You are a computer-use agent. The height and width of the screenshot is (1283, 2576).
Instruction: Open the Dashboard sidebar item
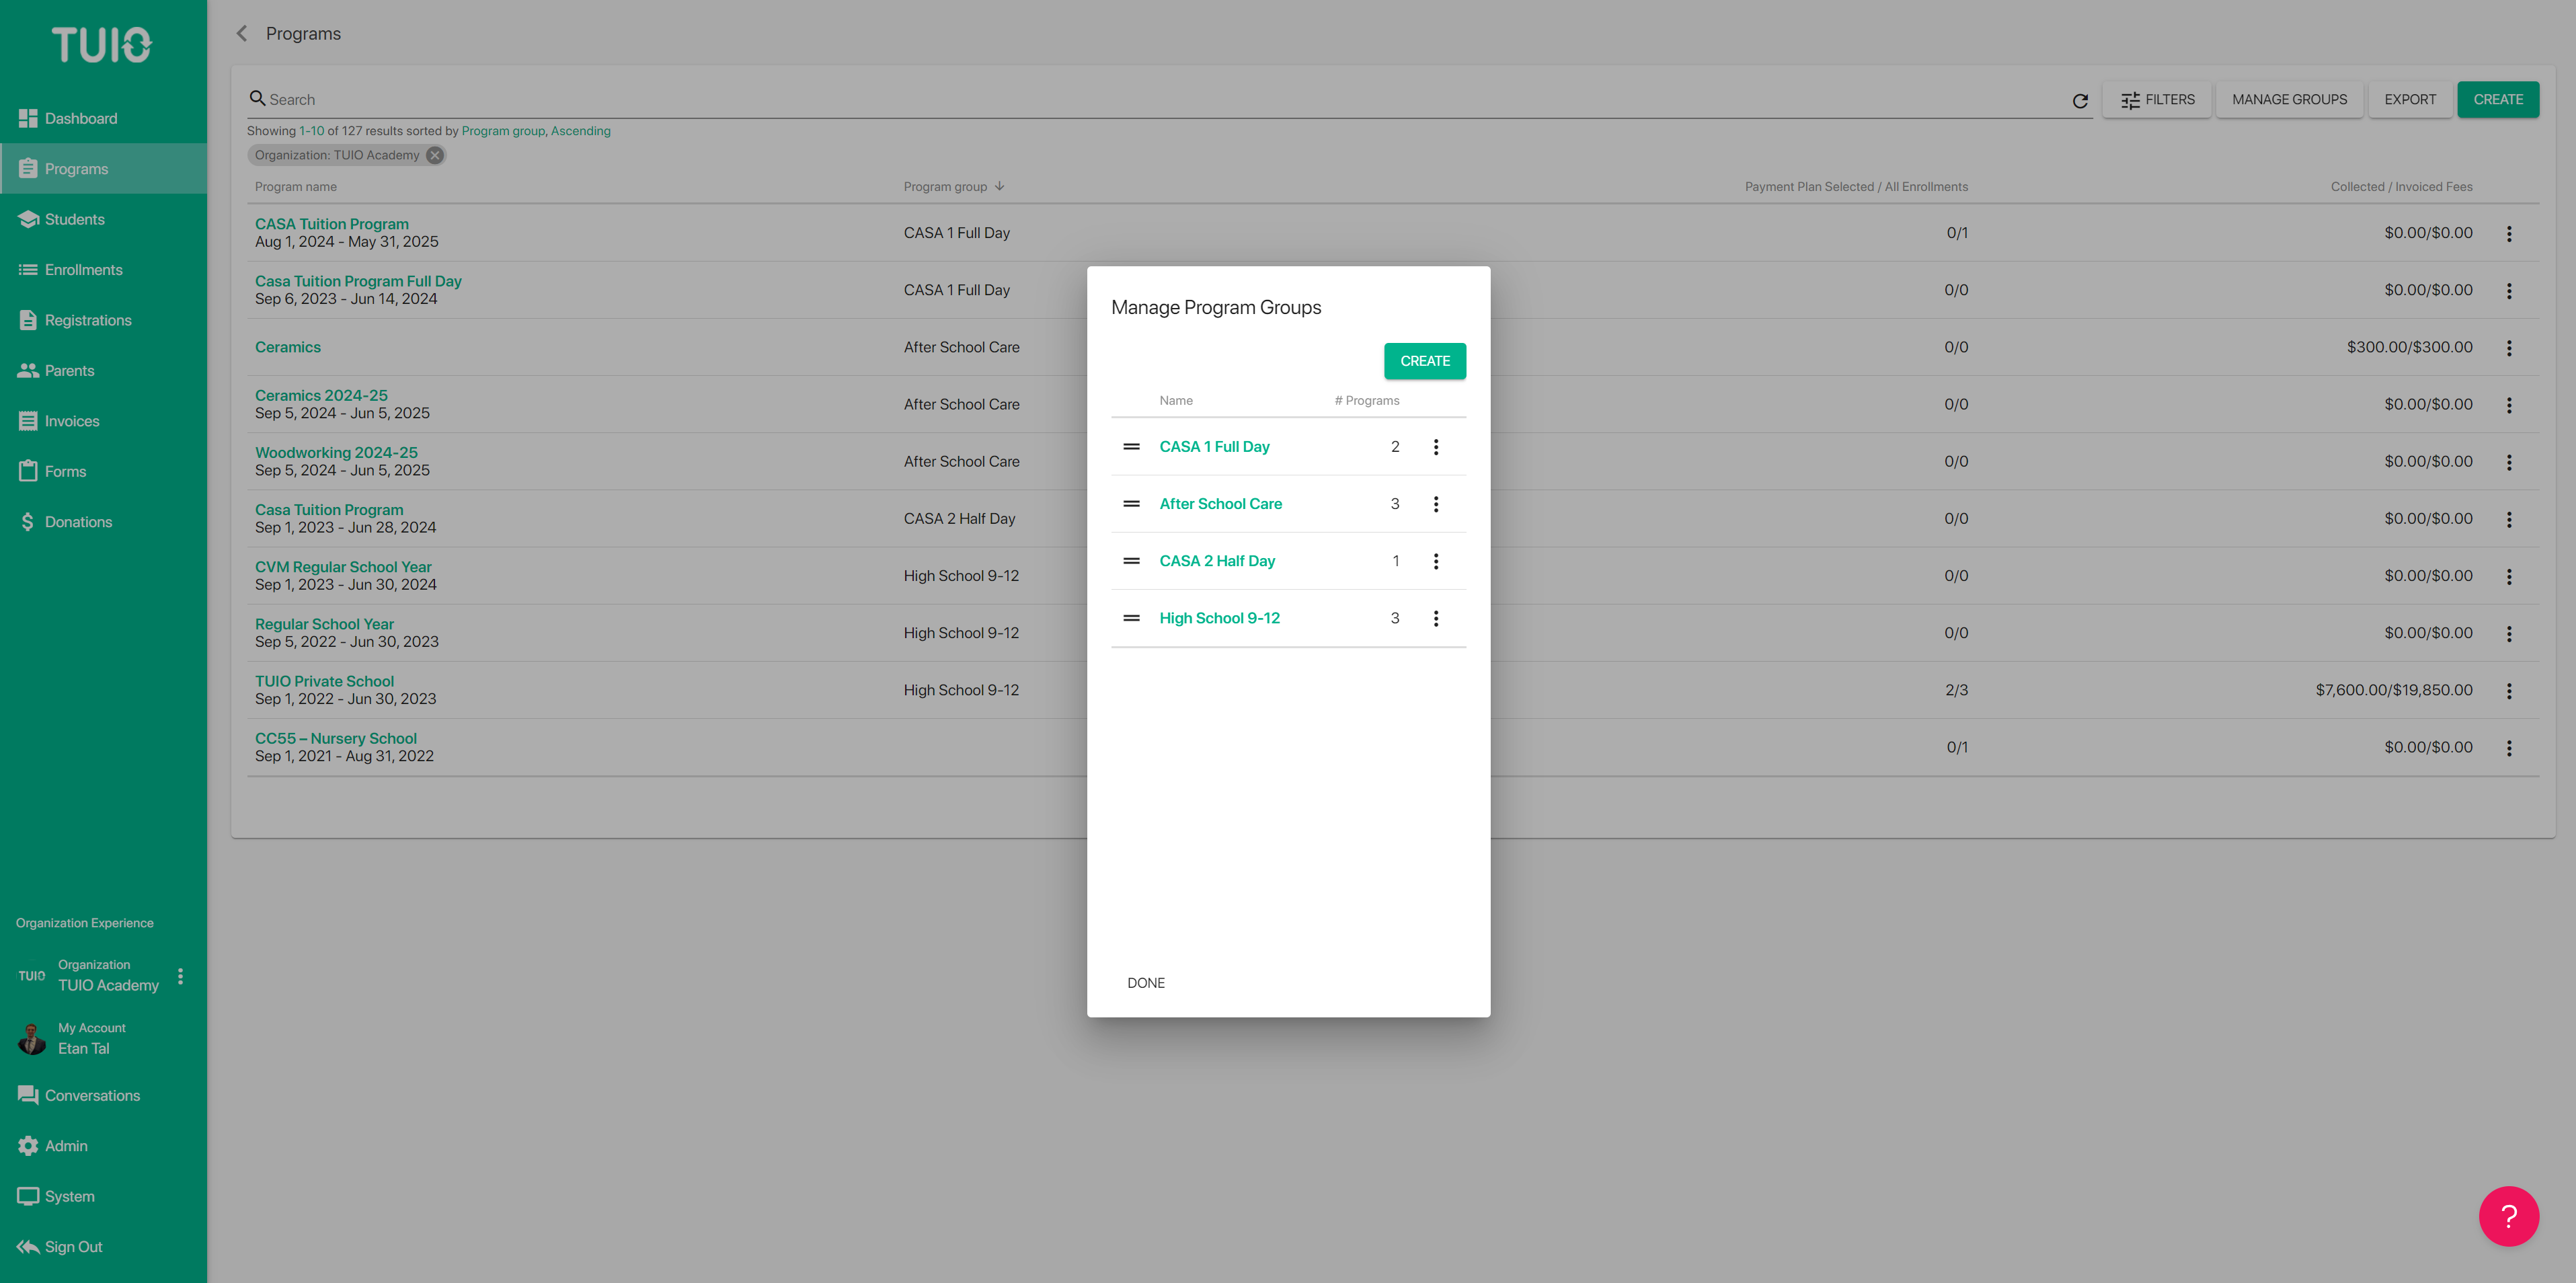point(103,118)
